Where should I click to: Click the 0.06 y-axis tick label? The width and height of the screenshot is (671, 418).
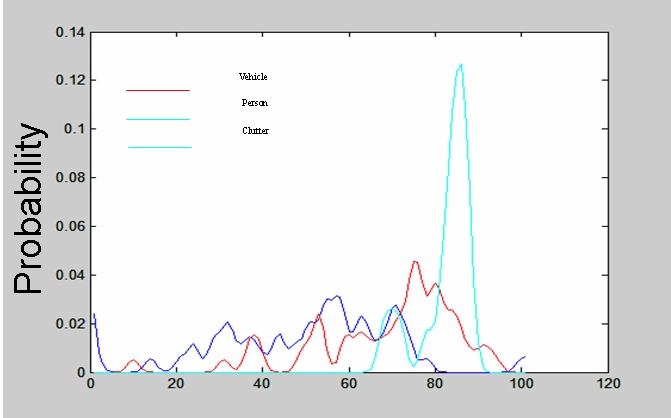click(70, 226)
